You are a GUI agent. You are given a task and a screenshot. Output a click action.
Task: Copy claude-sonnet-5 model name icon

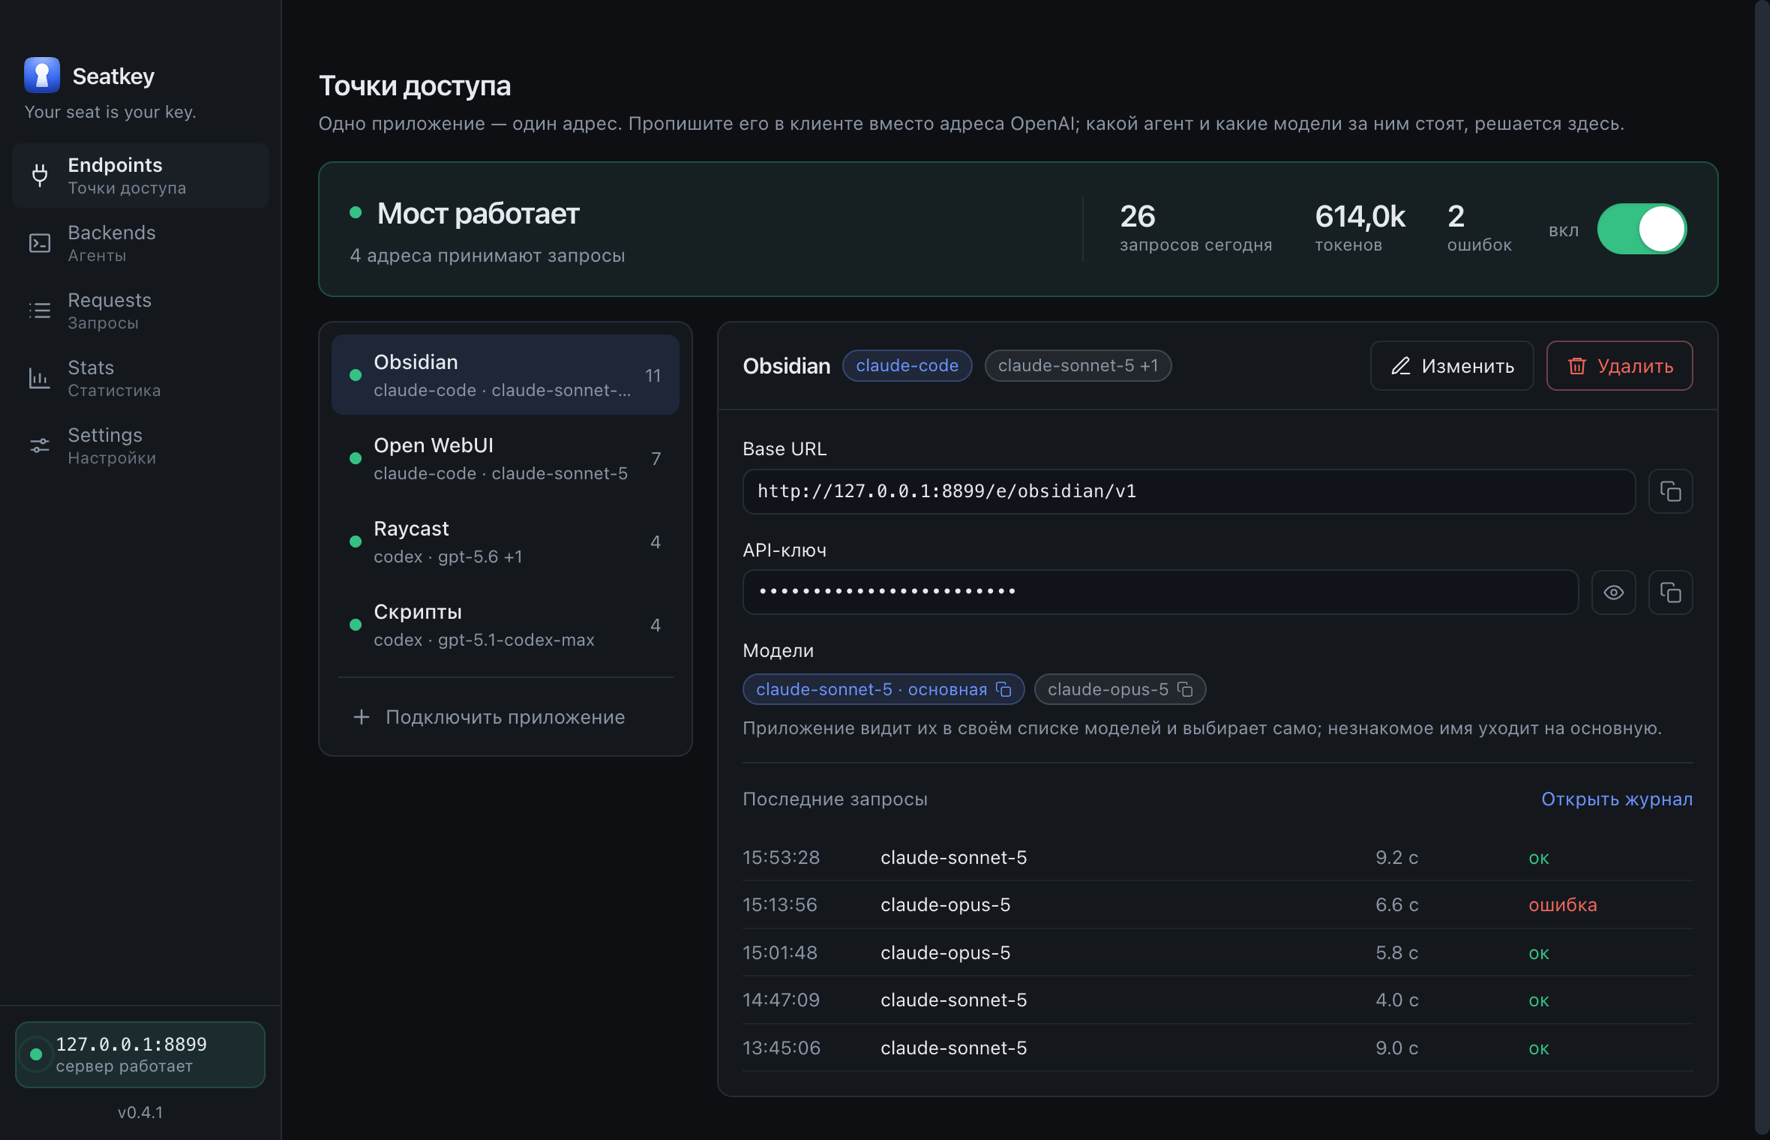tap(1004, 689)
